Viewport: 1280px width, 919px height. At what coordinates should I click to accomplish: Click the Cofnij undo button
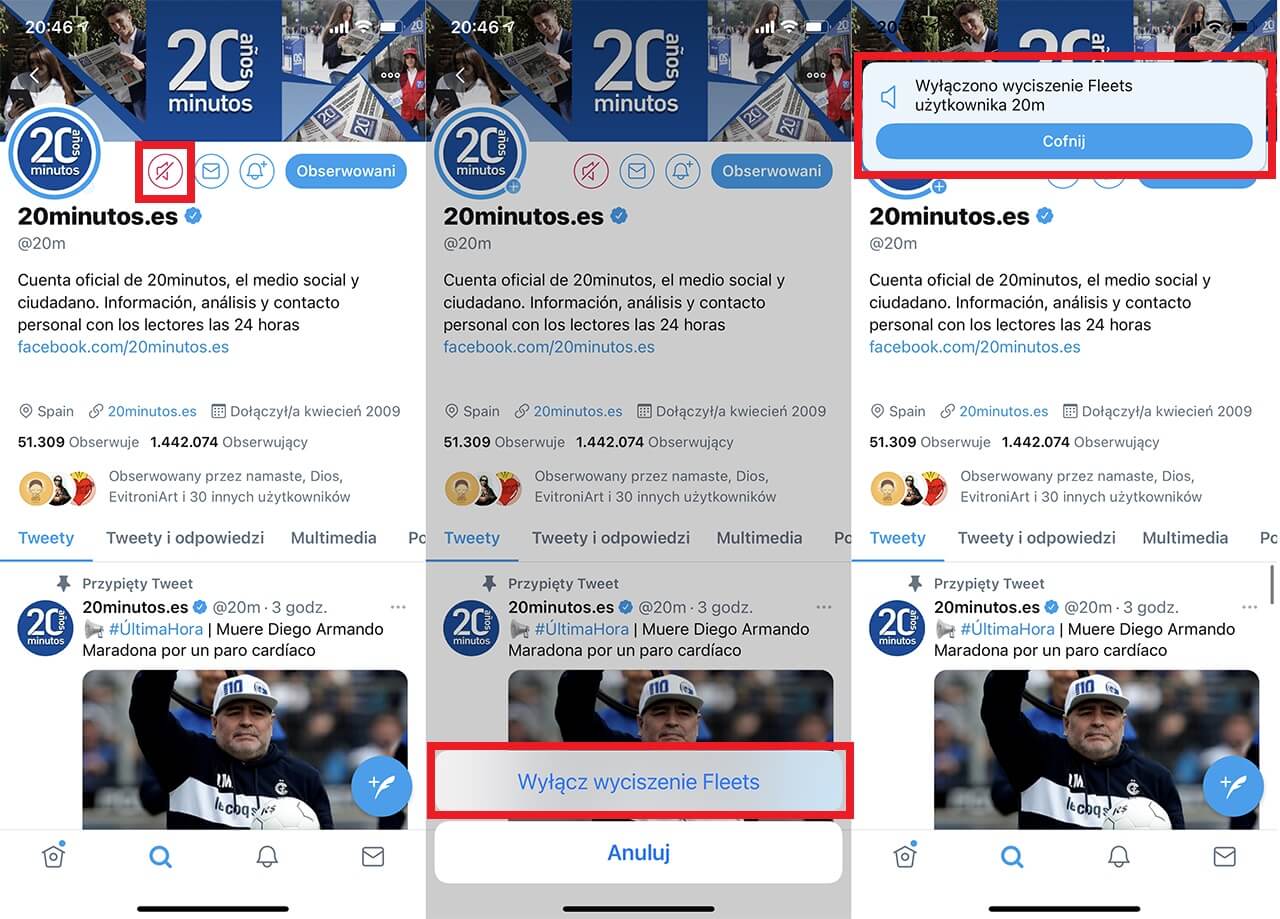click(x=1064, y=141)
